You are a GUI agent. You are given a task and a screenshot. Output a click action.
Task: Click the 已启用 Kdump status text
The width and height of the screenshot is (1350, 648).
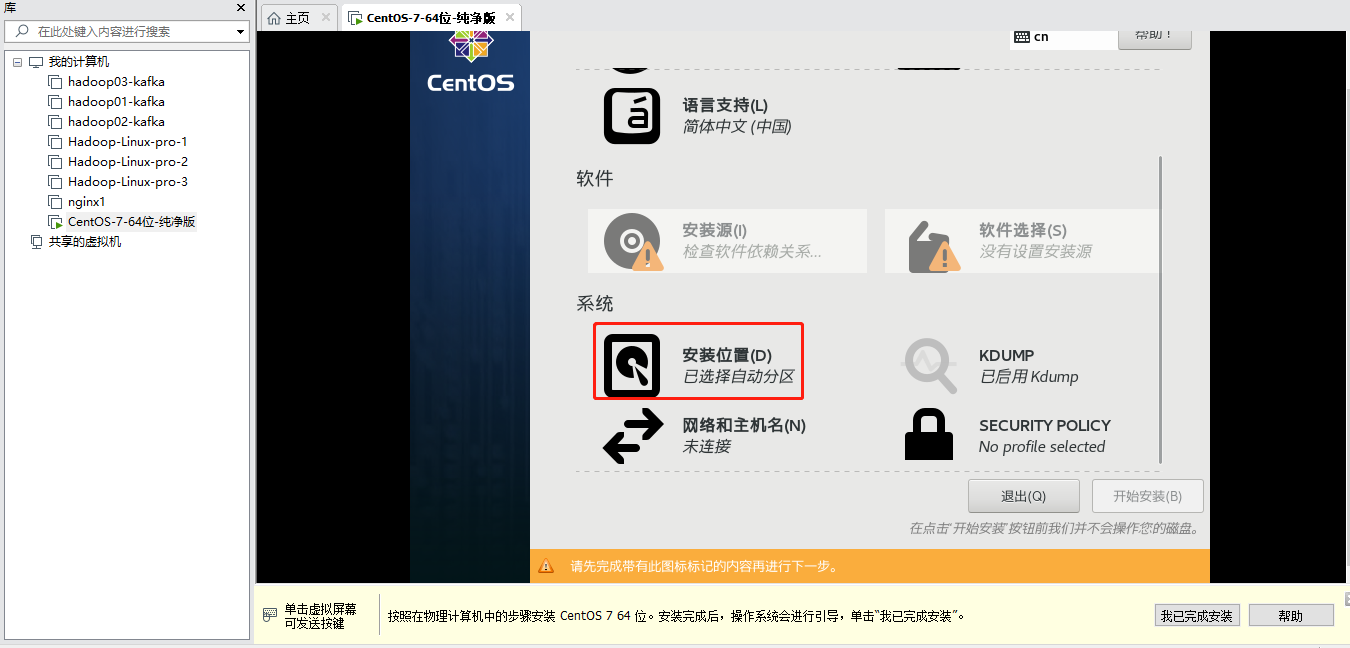click(x=1029, y=377)
